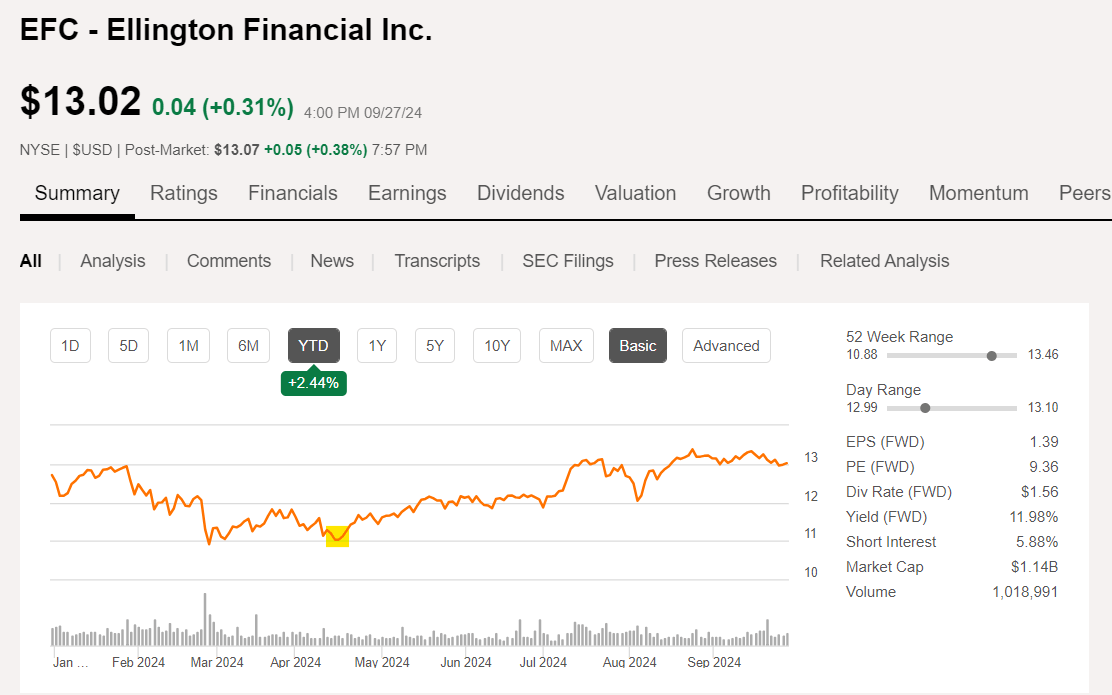Switch to 5Y chart view
This screenshot has height=695, width=1112.
tap(435, 346)
